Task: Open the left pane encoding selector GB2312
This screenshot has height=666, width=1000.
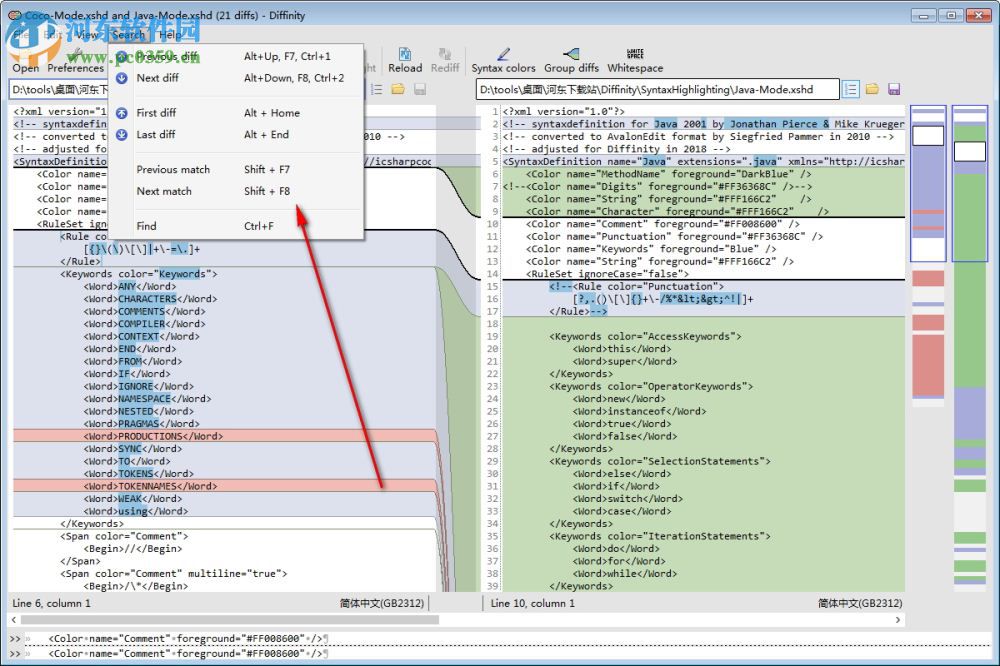Action: 384,603
